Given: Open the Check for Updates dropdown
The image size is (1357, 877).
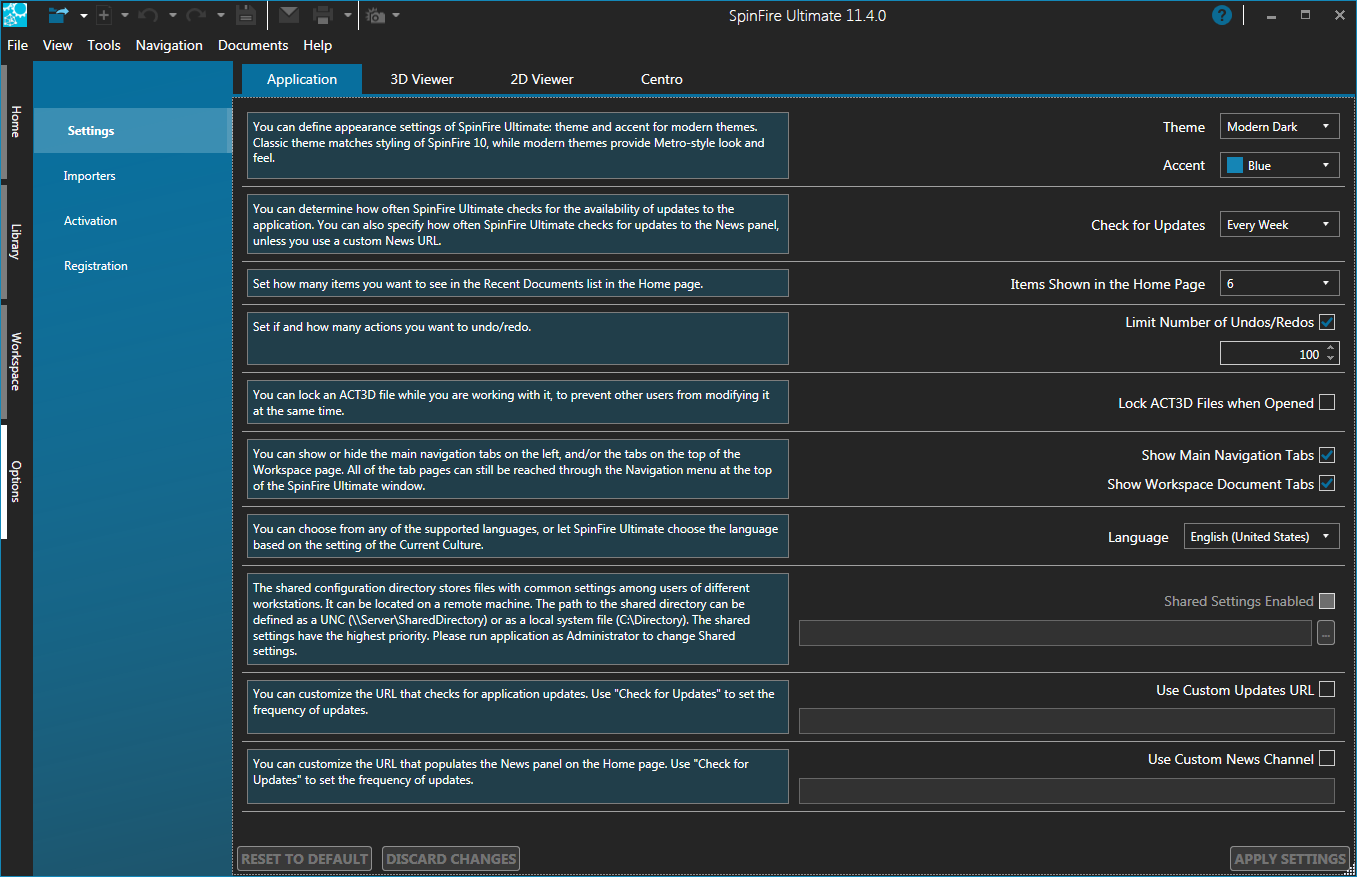Looking at the screenshot, I should pyautogui.click(x=1279, y=224).
